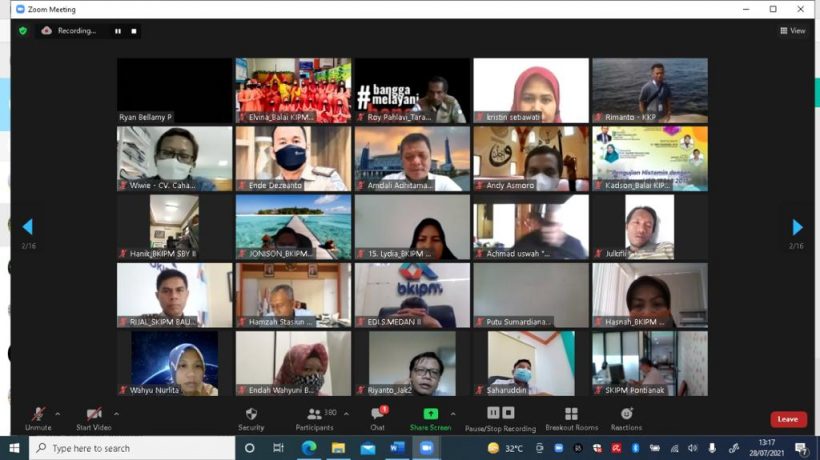The height and width of the screenshot is (460, 820).
Task: Open the Participants panel
Action: coord(314,419)
